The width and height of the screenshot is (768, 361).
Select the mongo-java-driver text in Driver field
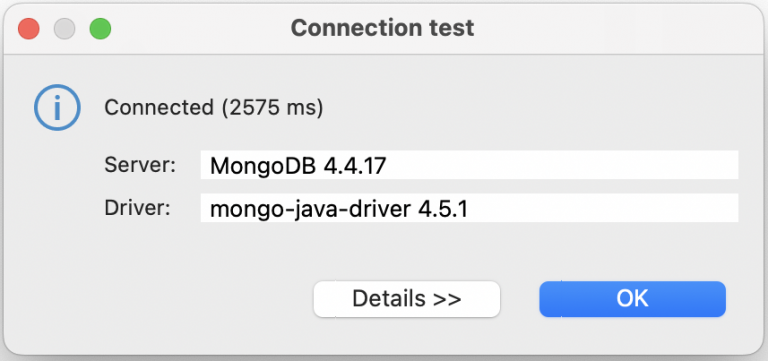click(x=311, y=210)
